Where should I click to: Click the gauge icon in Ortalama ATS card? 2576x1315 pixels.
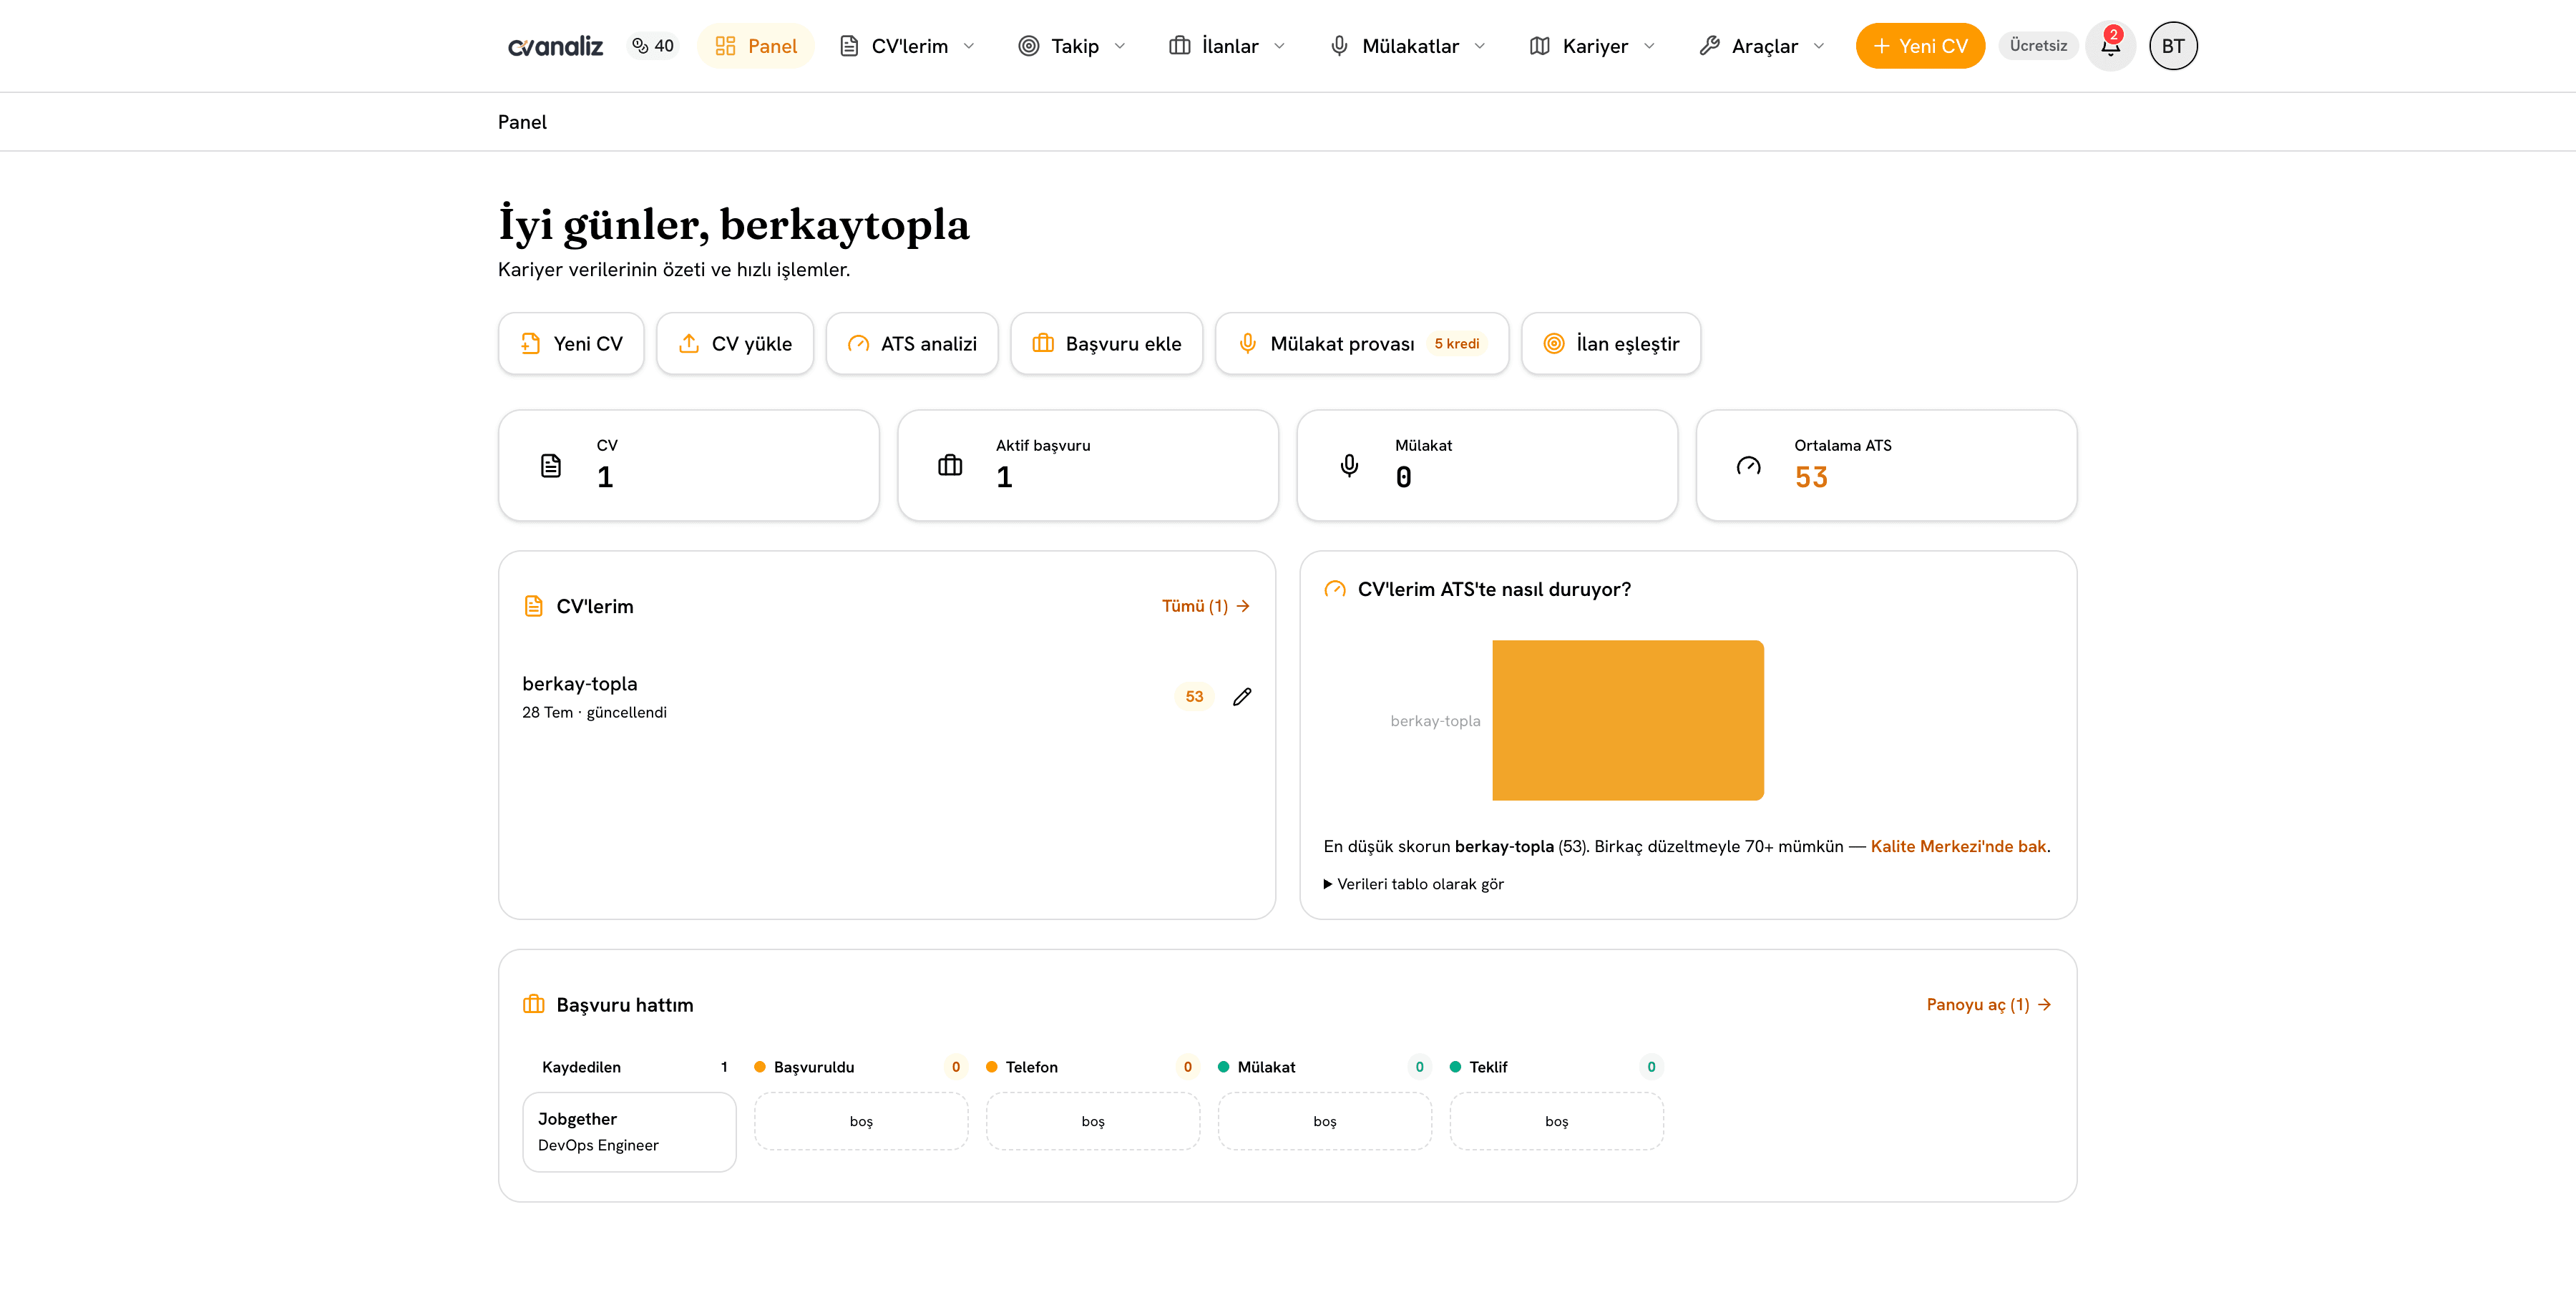[1748, 466]
